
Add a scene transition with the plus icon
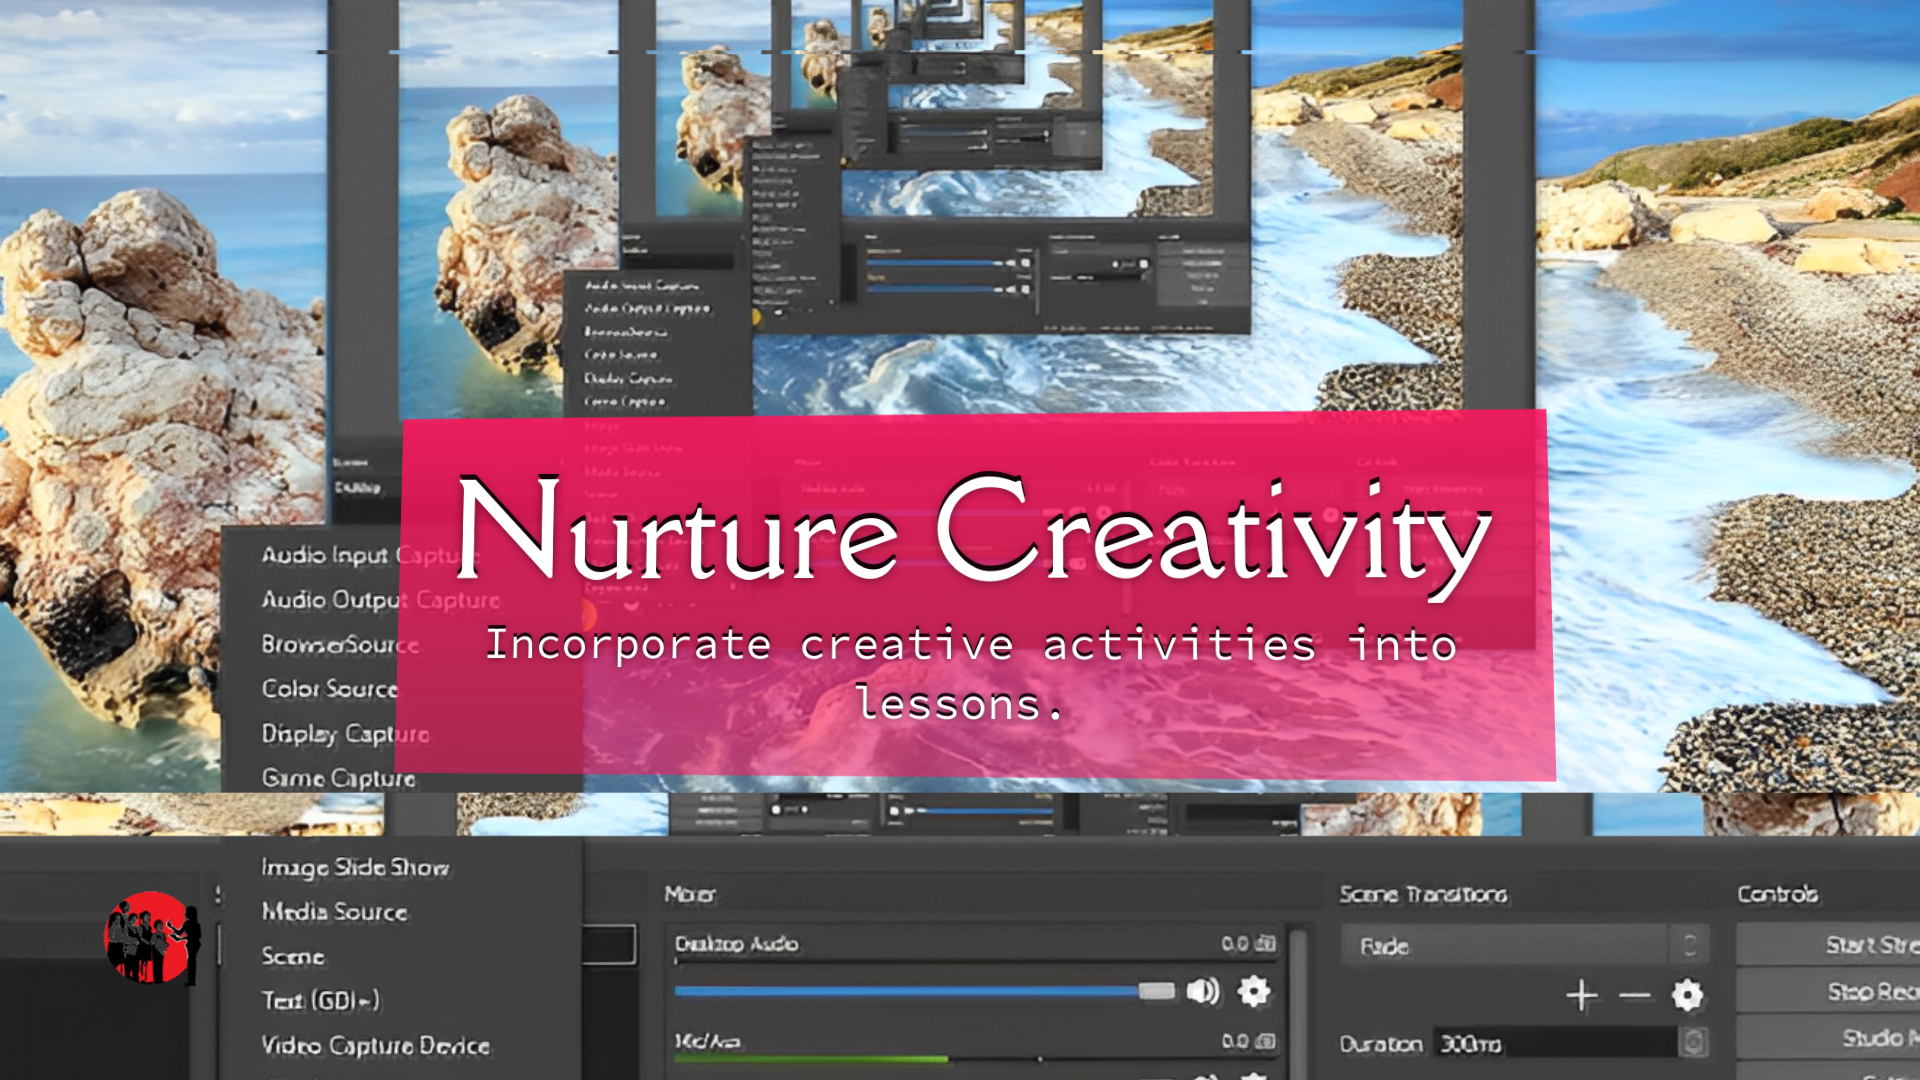pos(1581,995)
